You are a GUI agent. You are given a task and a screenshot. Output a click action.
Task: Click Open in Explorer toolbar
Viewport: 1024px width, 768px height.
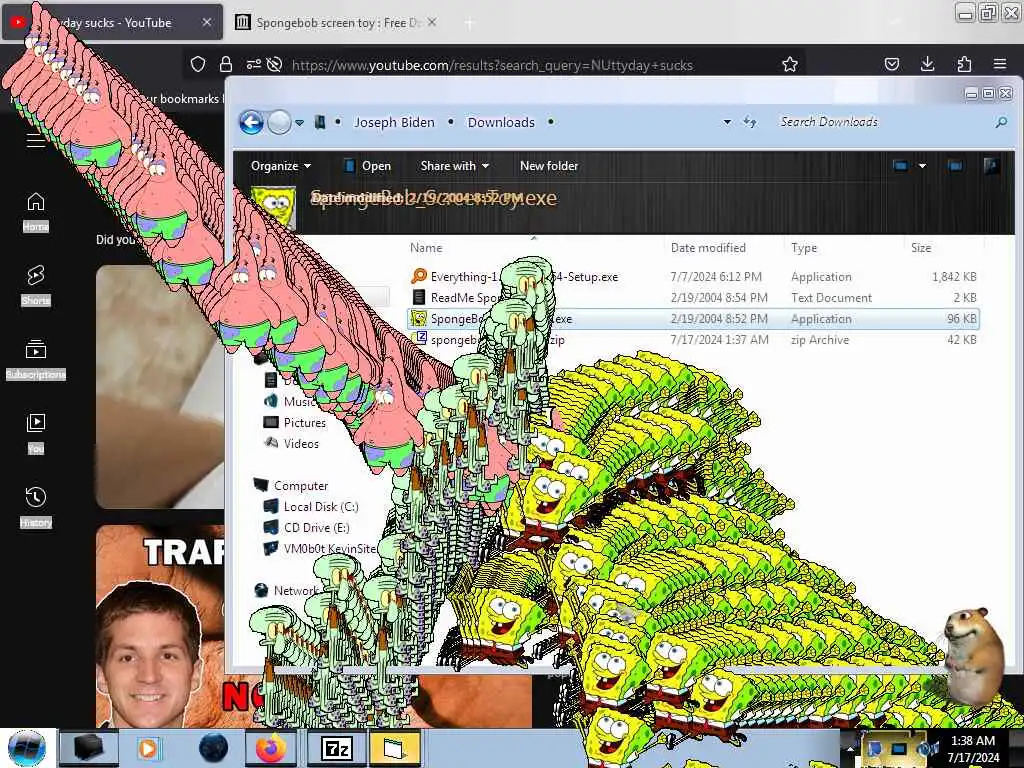click(368, 166)
